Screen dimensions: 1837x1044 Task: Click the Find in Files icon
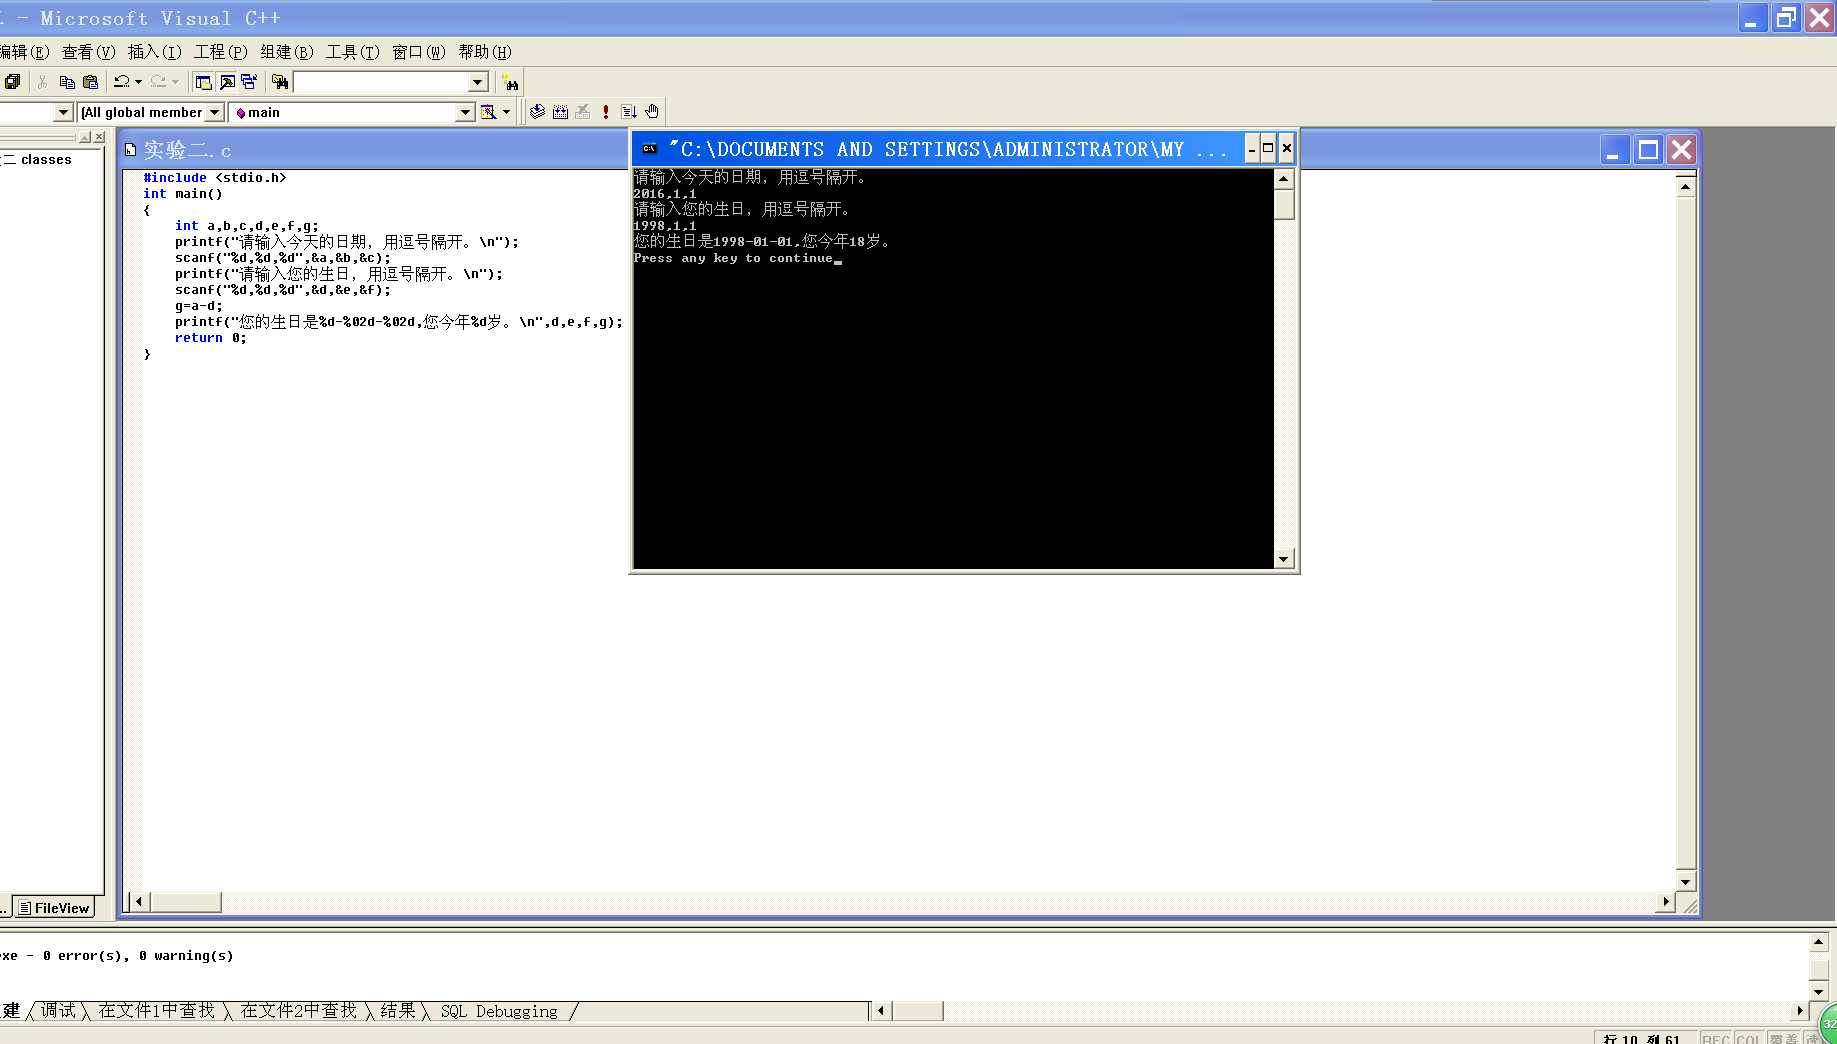click(280, 82)
